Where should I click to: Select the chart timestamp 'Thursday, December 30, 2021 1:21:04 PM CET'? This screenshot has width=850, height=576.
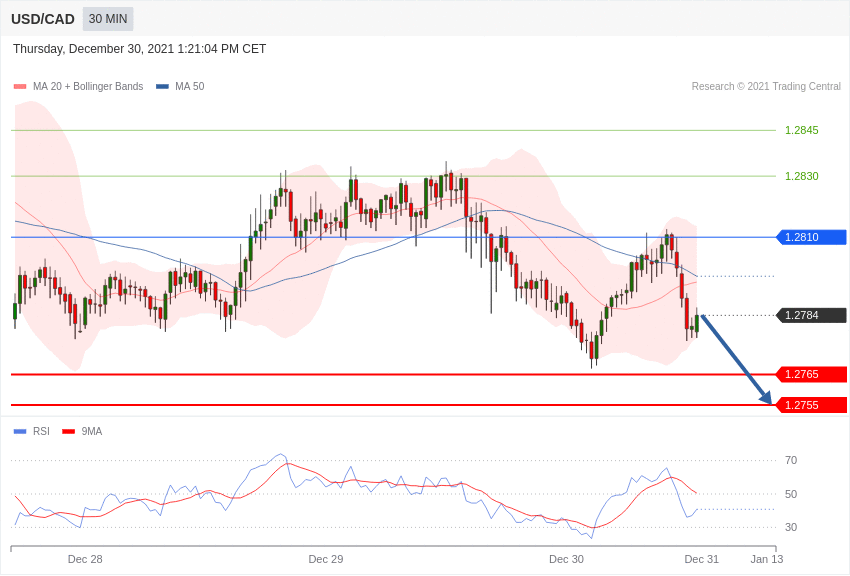[139, 49]
